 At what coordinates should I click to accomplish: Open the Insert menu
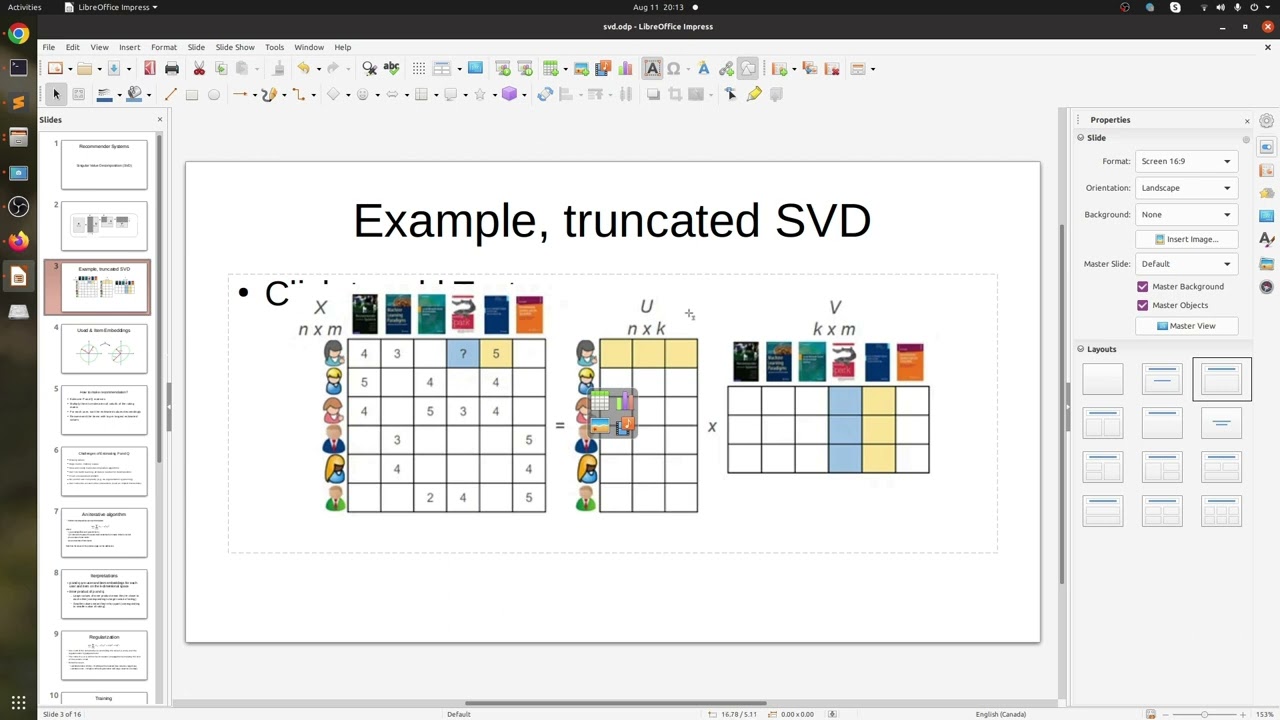point(130,47)
